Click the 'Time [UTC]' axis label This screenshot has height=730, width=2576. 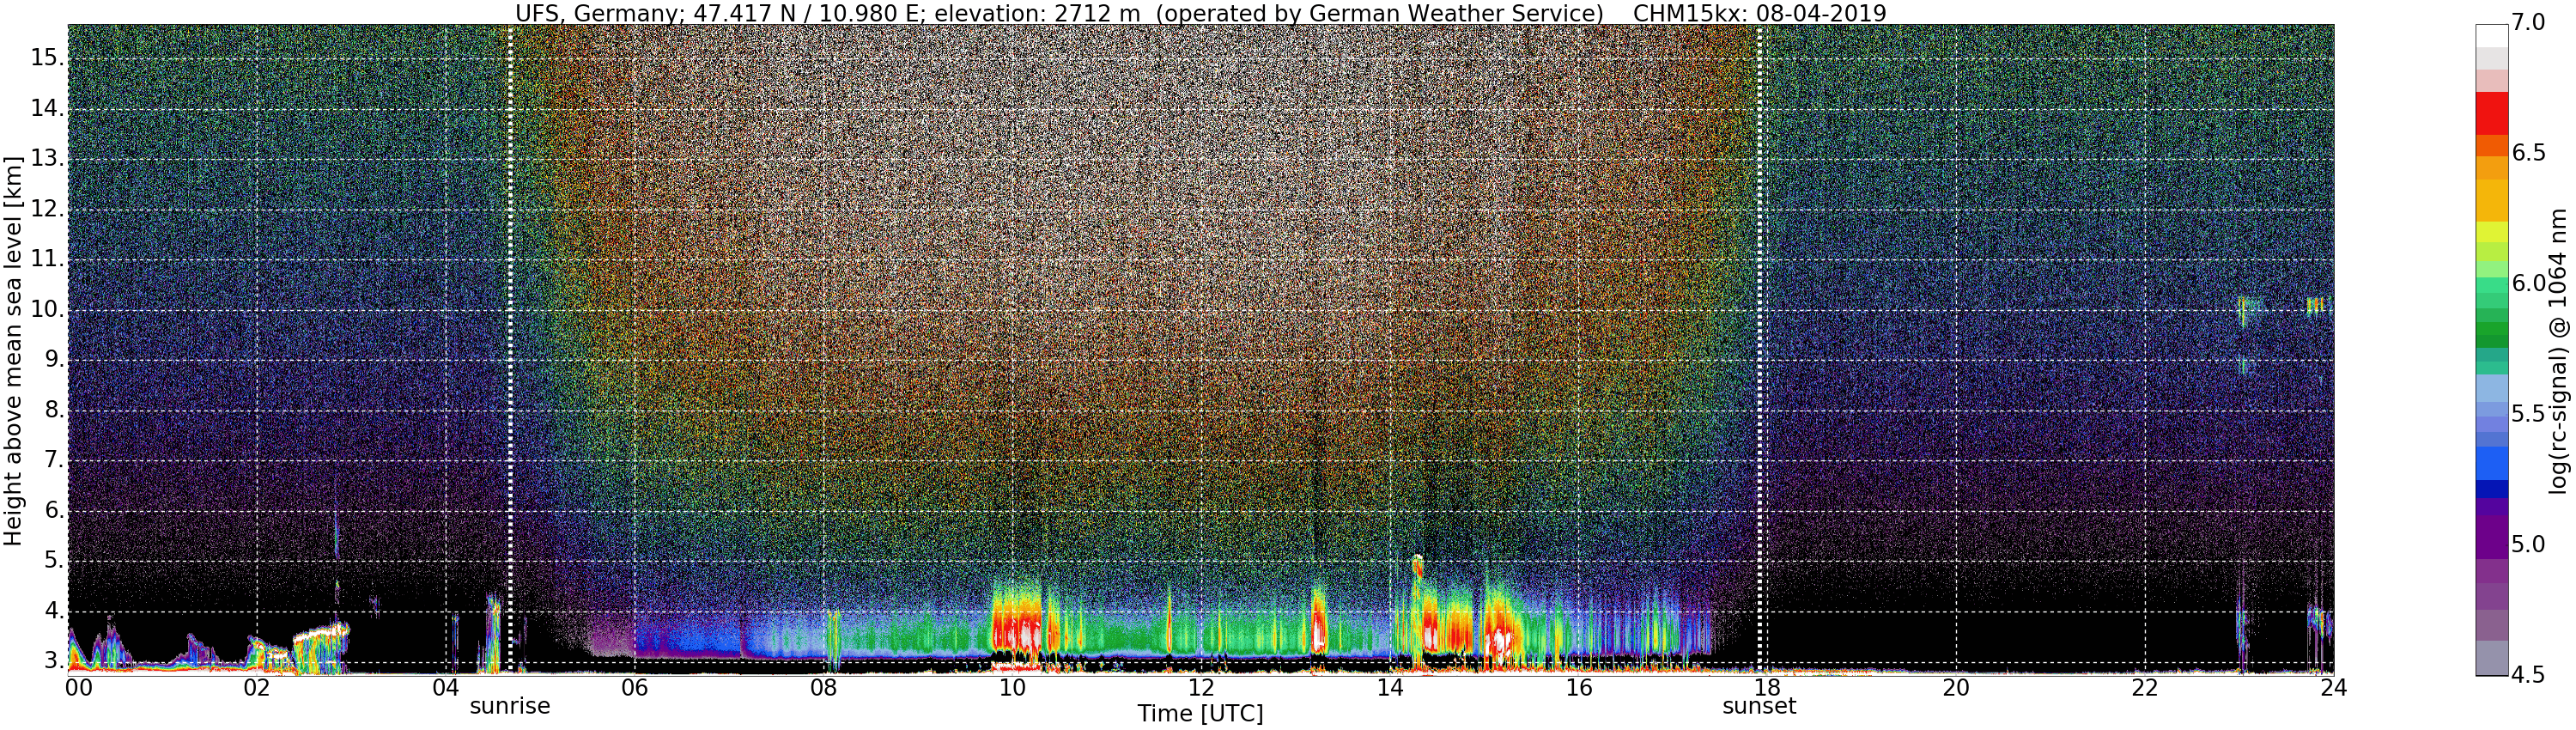click(x=1200, y=714)
